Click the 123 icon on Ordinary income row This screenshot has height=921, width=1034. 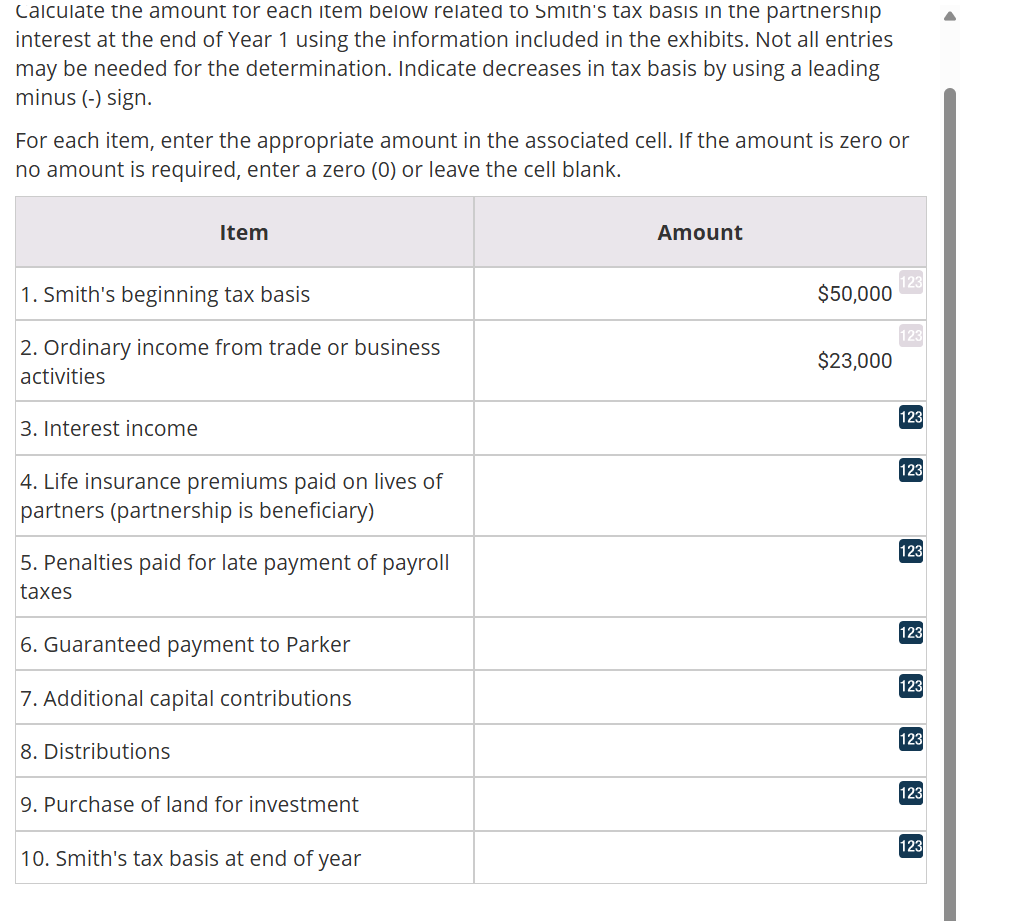910,336
